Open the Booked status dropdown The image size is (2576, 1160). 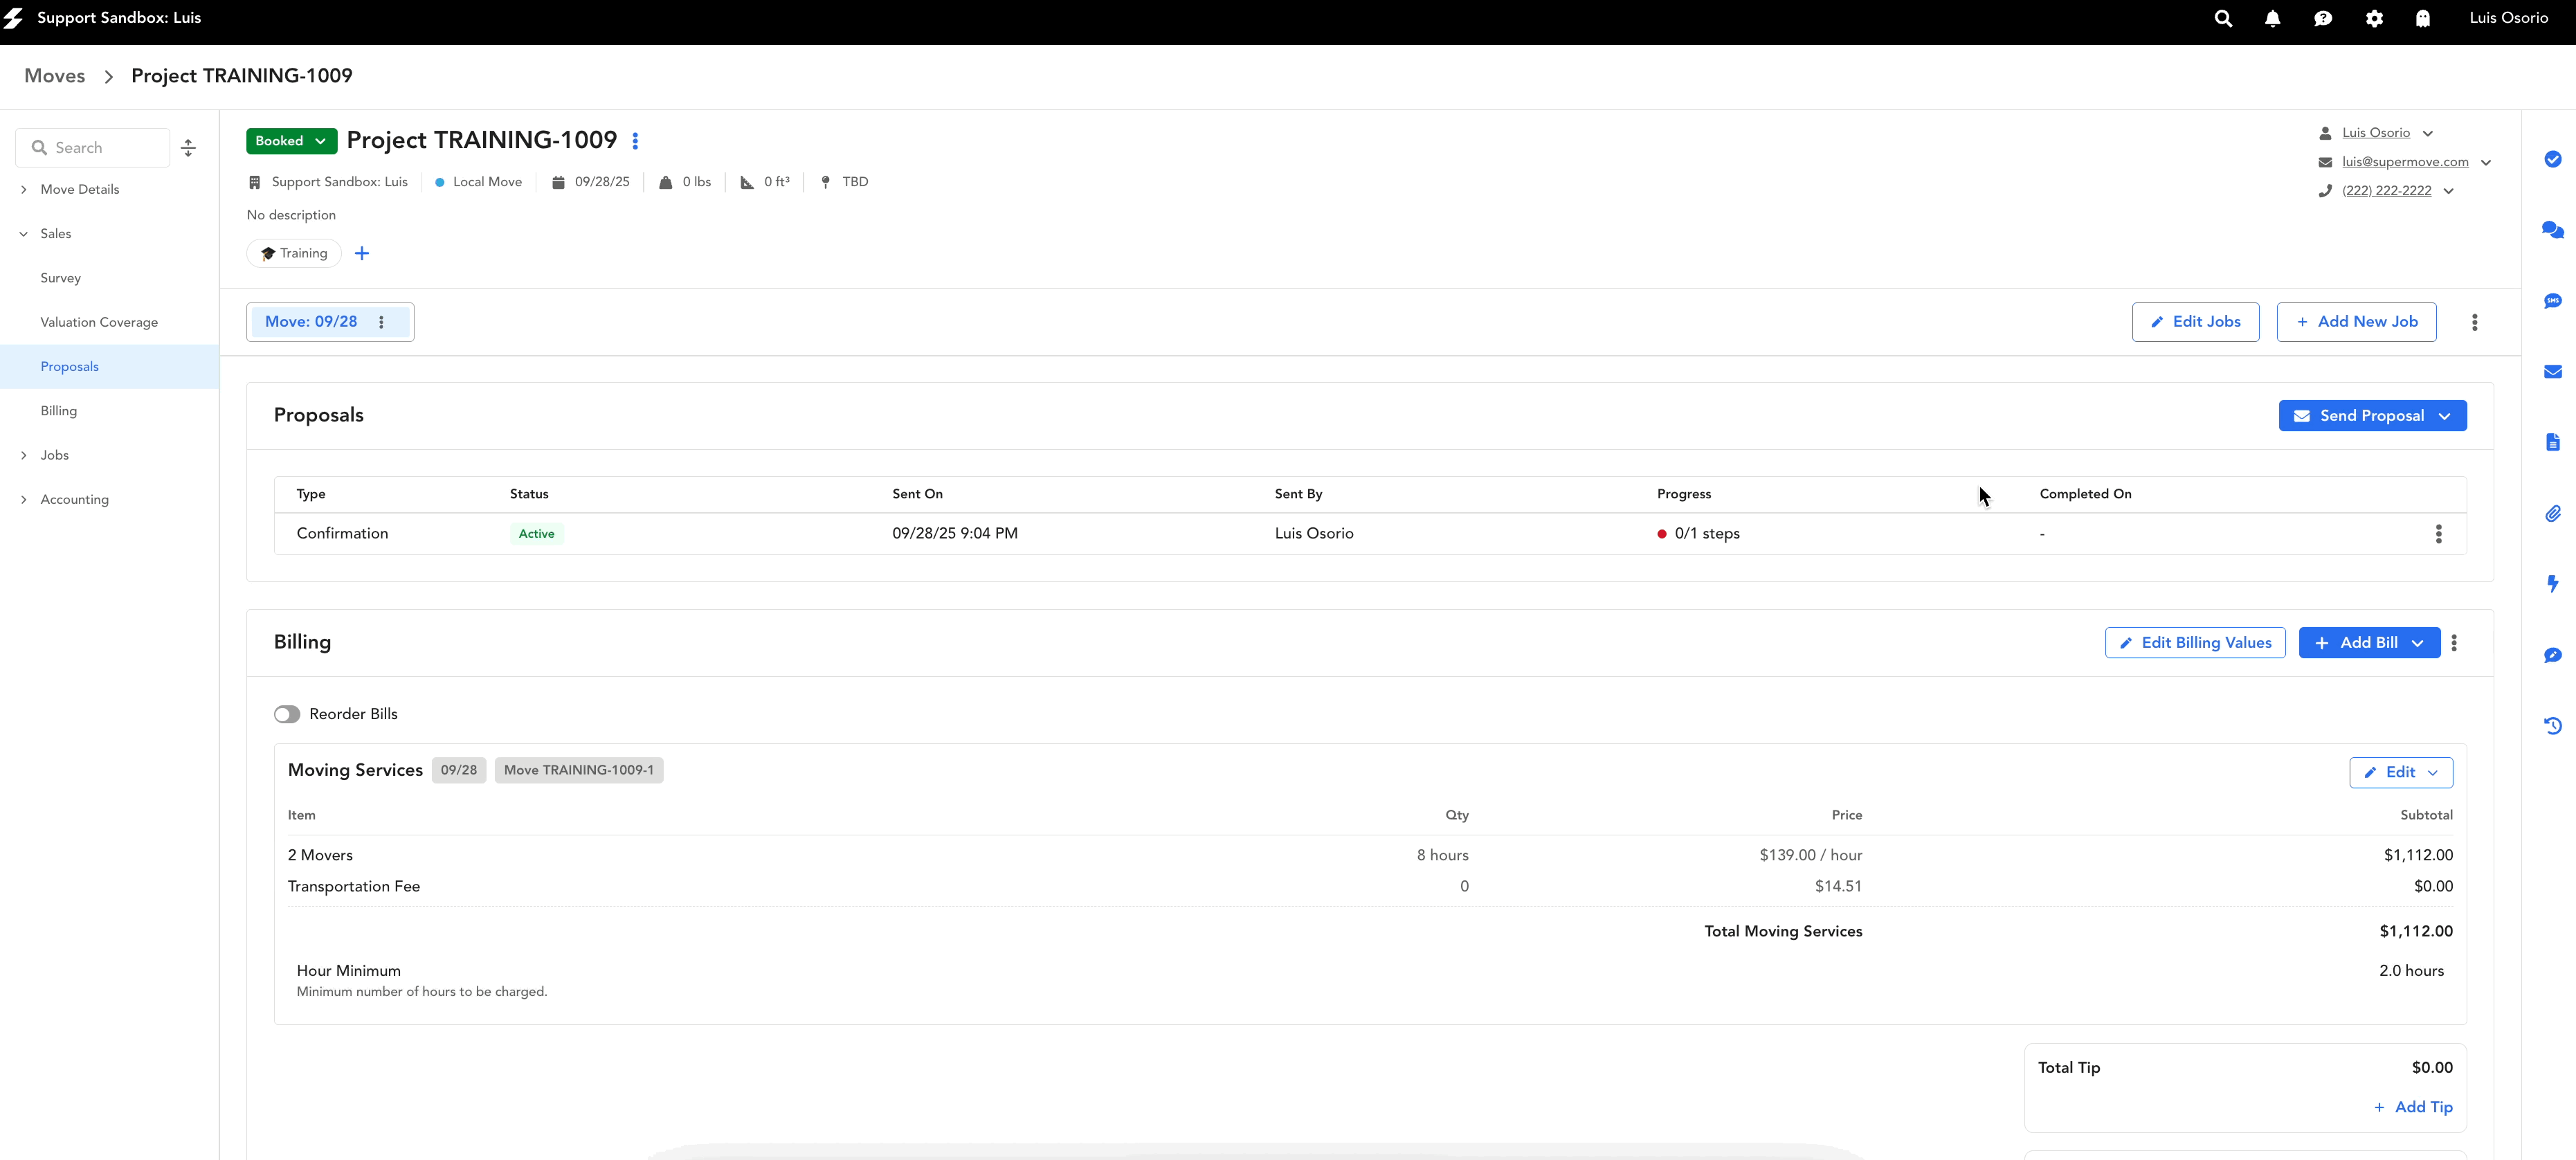[291, 141]
